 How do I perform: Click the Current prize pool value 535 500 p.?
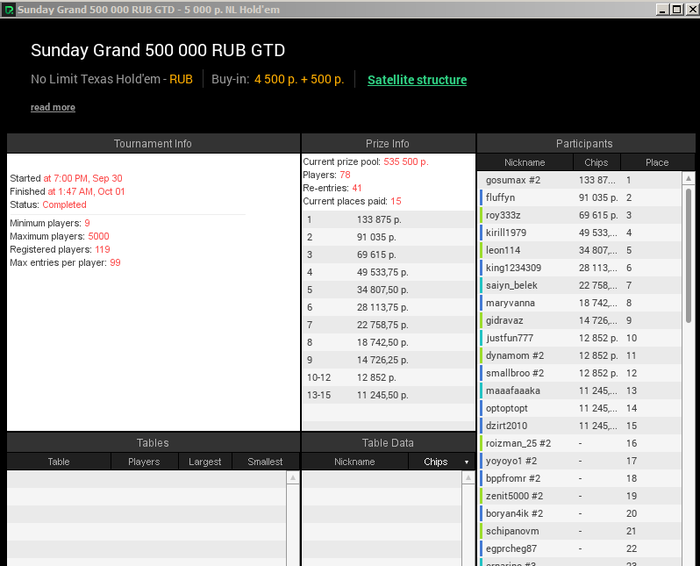(x=406, y=162)
